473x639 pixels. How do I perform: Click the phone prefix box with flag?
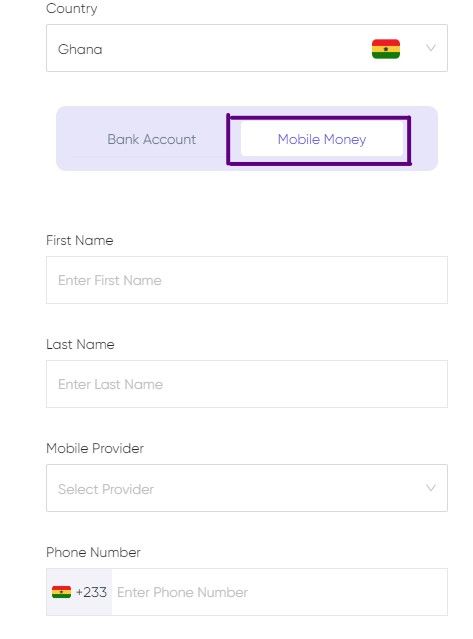[79, 592]
